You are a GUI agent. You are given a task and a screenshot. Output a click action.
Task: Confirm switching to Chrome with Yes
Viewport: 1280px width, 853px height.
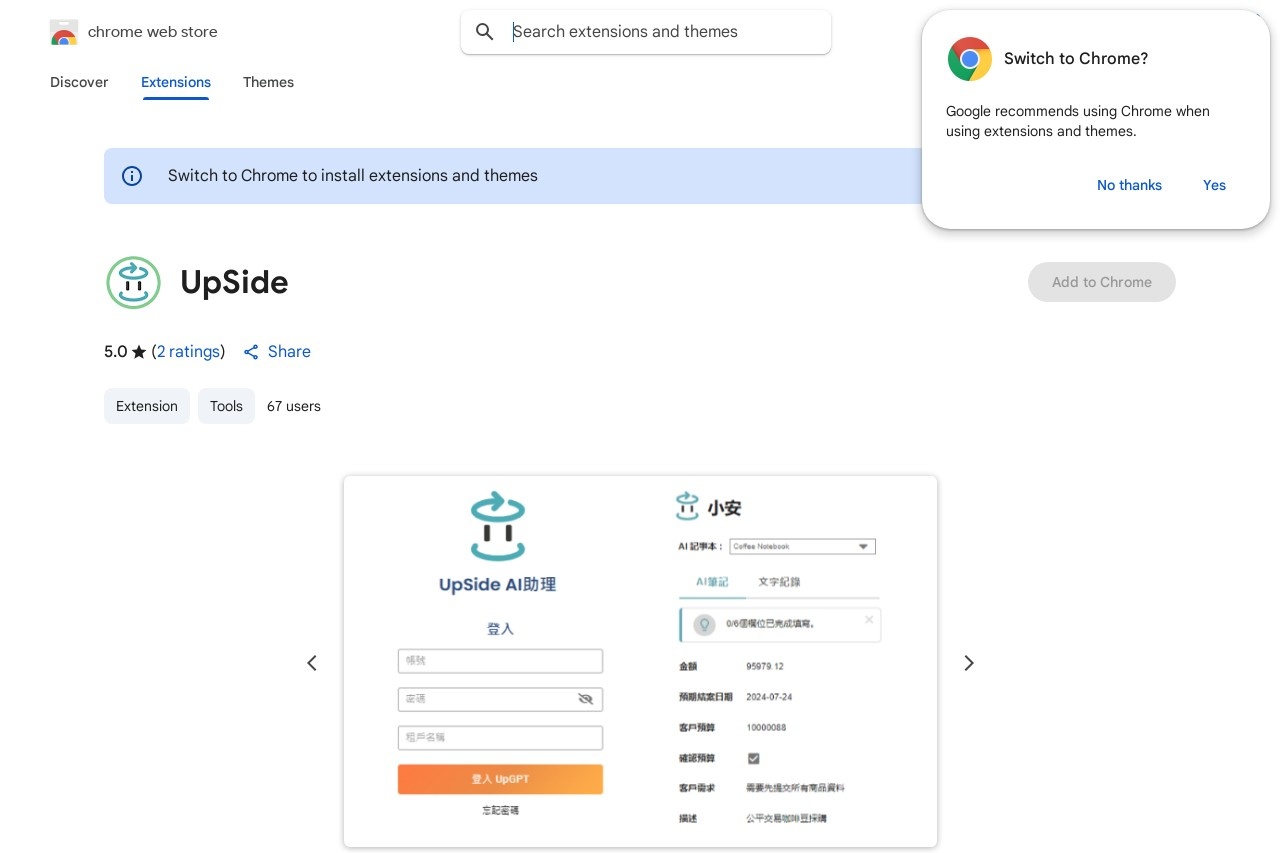click(x=1214, y=185)
